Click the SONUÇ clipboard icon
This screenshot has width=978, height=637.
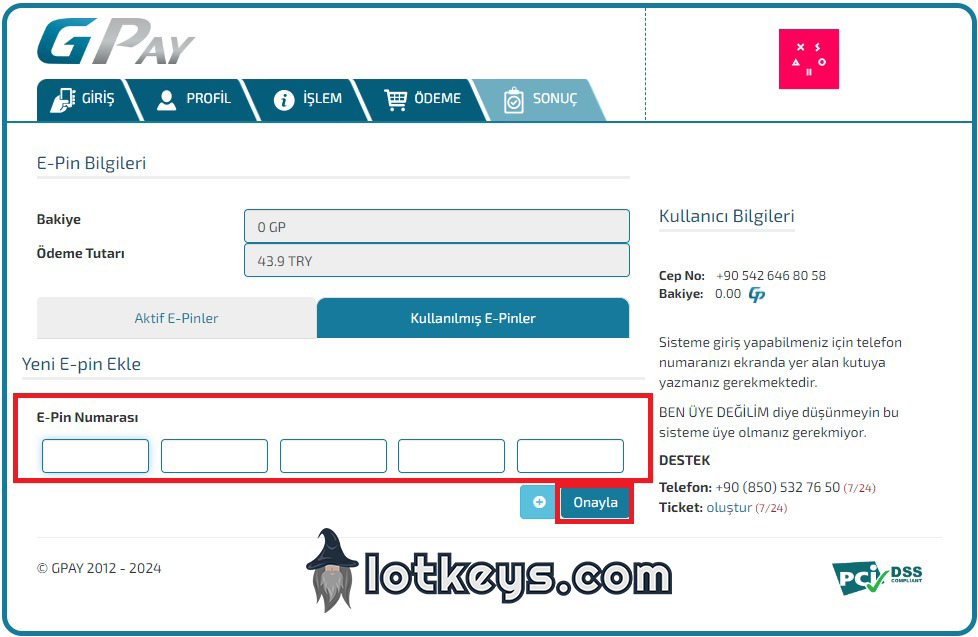pyautogui.click(x=513, y=100)
